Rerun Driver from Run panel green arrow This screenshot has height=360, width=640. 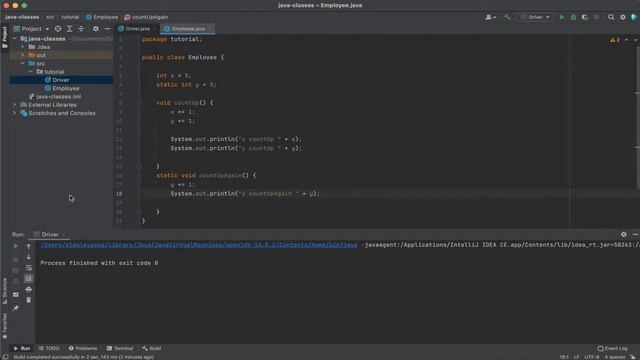click(x=16, y=246)
